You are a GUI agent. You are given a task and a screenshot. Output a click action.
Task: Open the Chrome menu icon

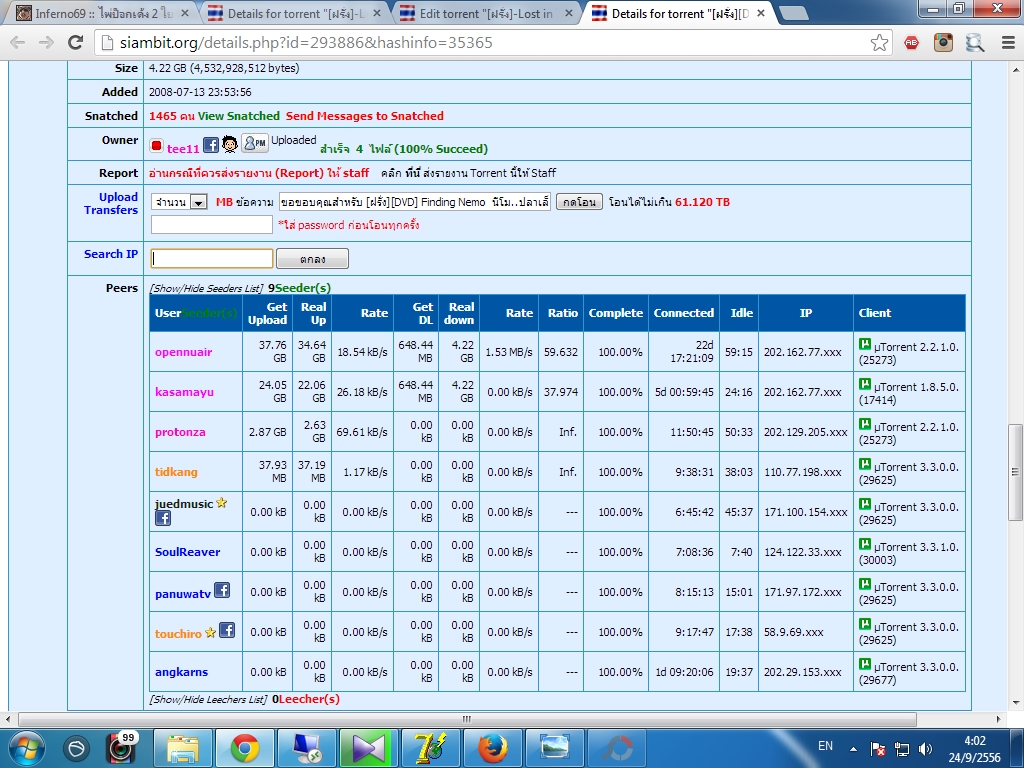1008,43
